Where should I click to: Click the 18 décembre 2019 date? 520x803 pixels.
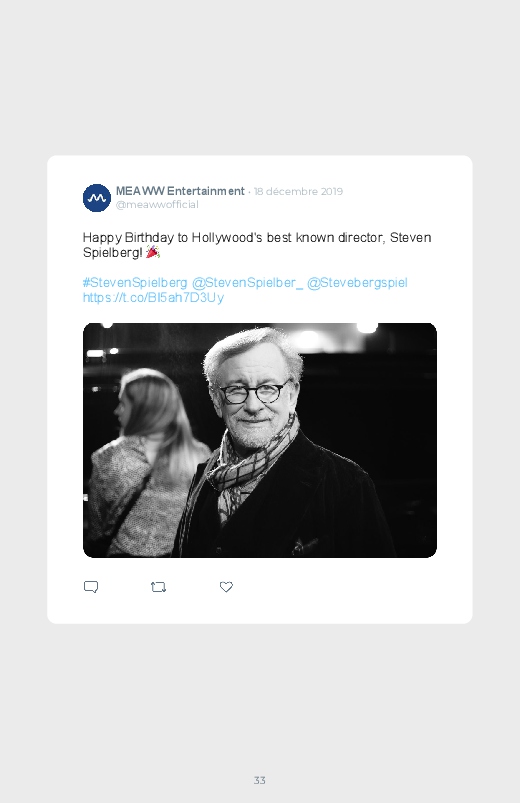pyautogui.click(x=298, y=192)
